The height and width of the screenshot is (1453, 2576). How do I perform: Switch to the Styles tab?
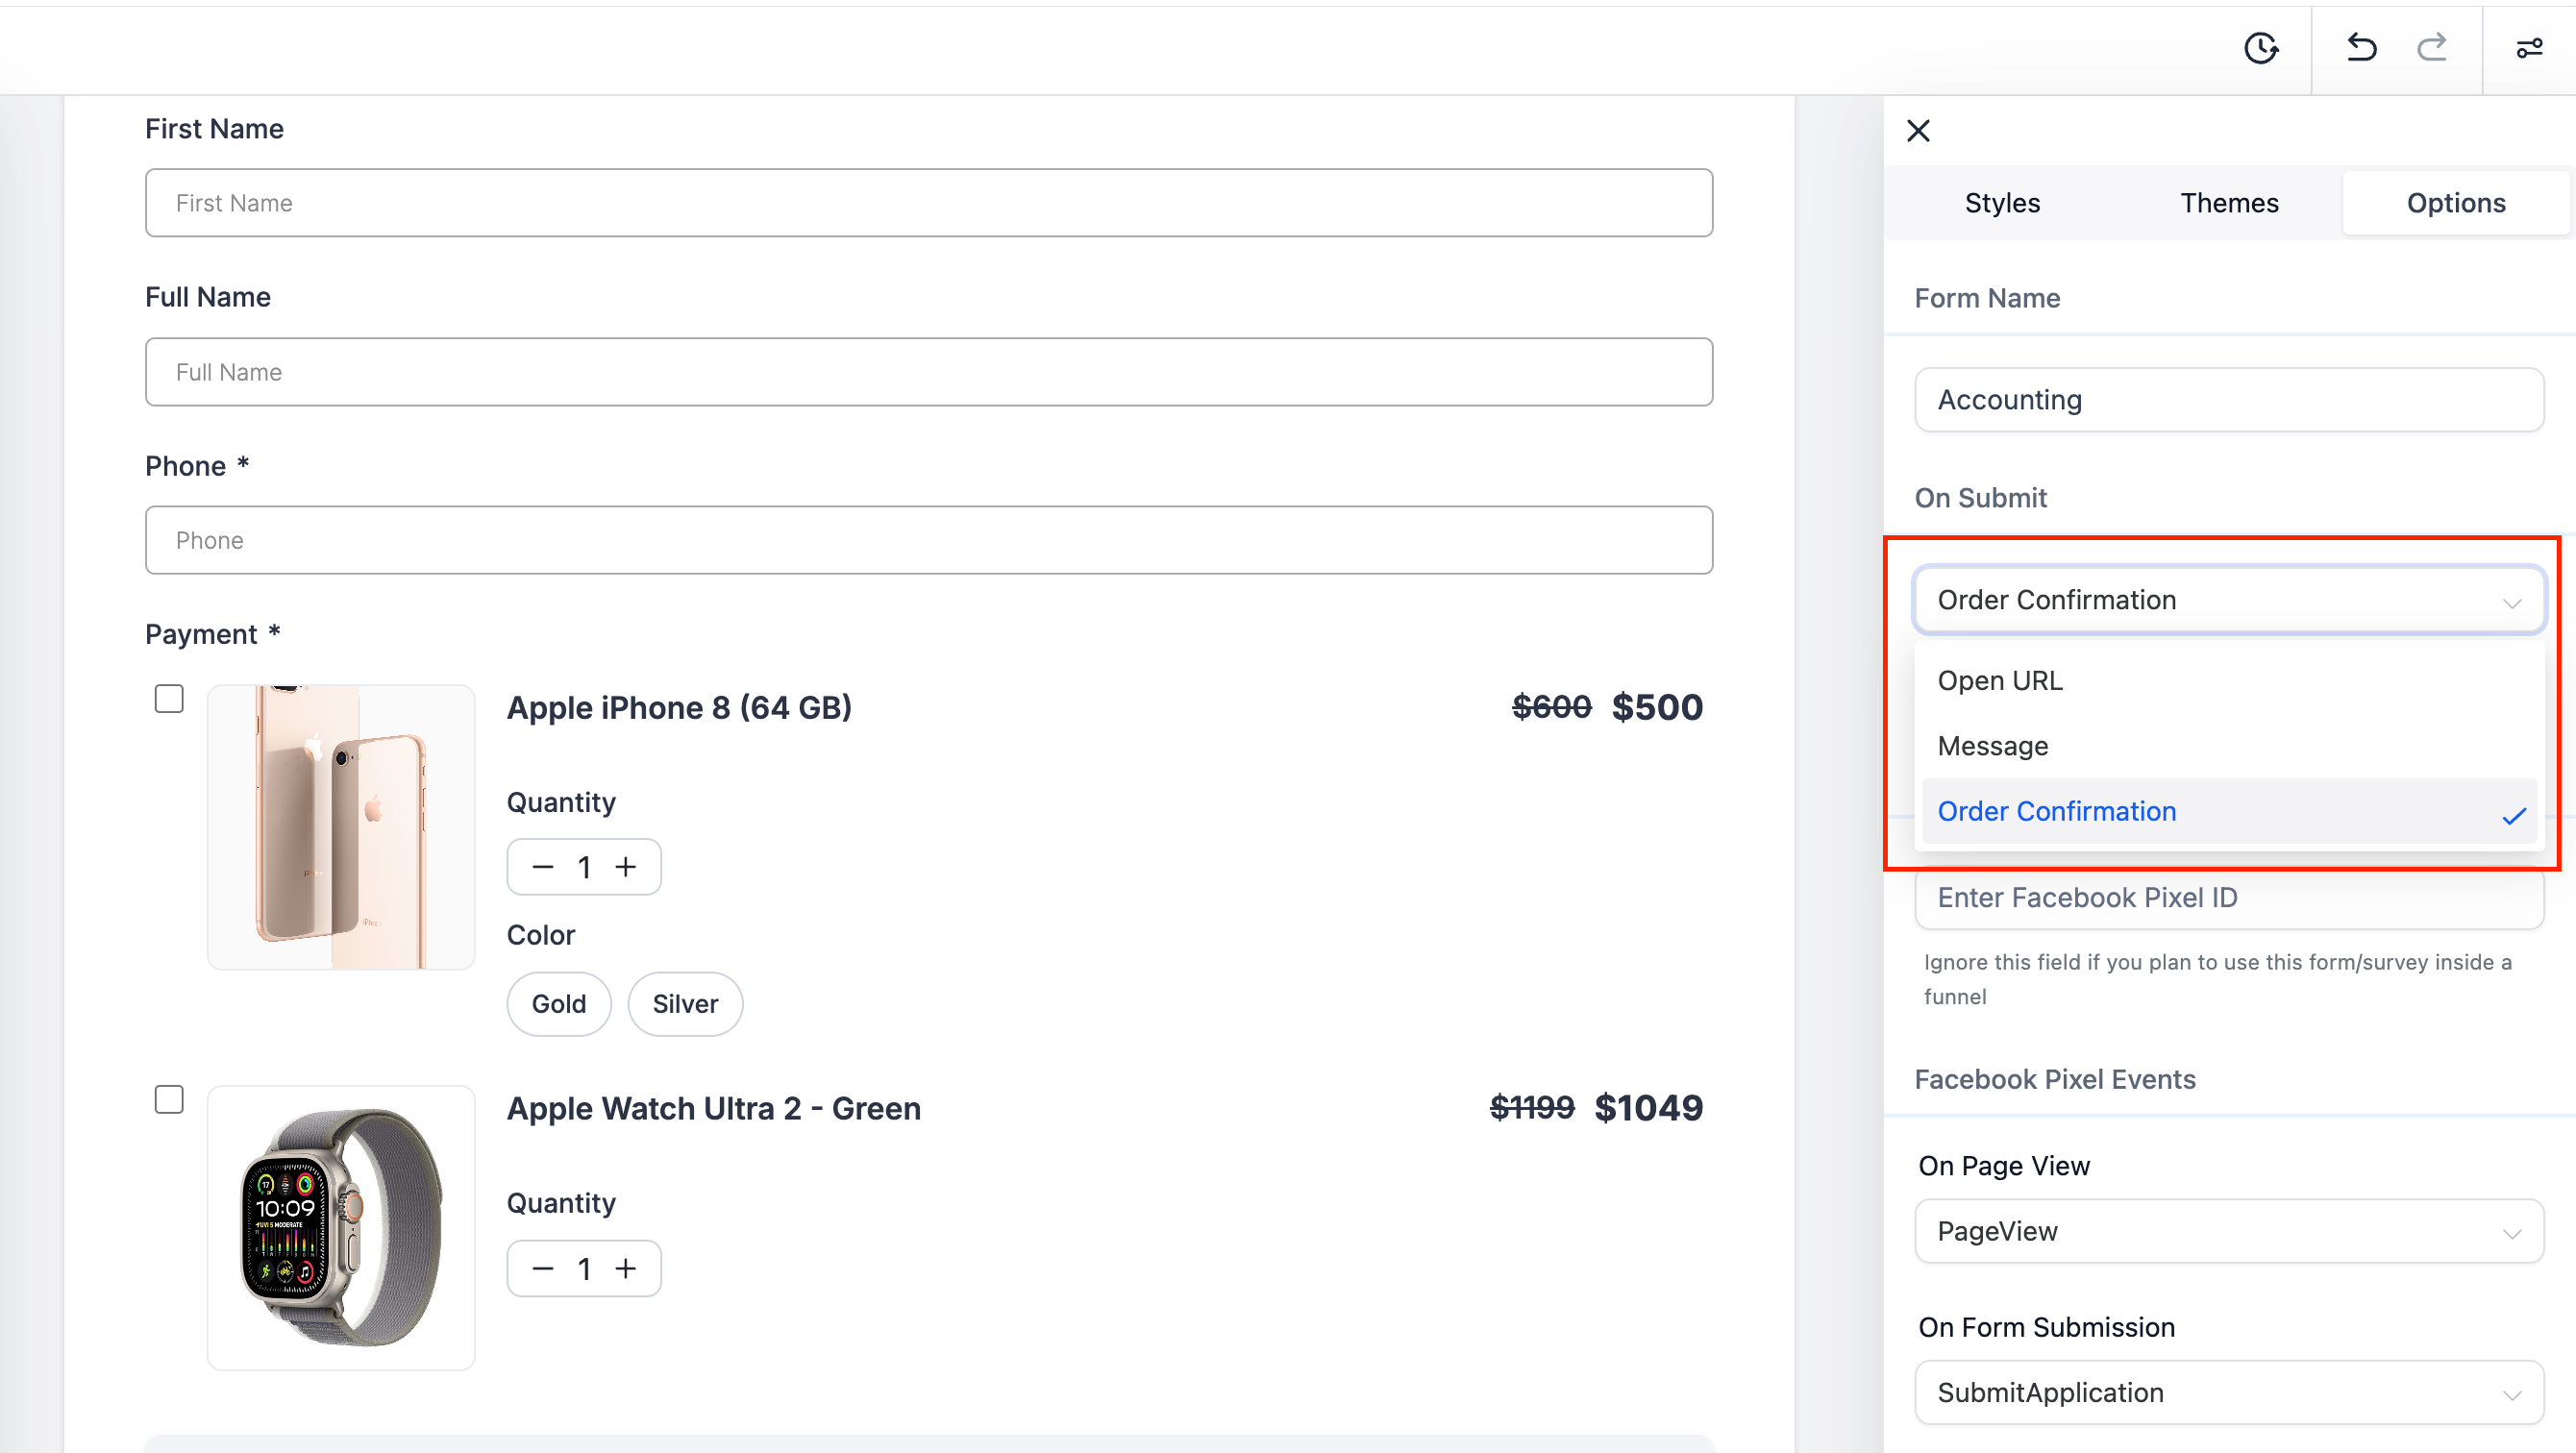(2002, 203)
